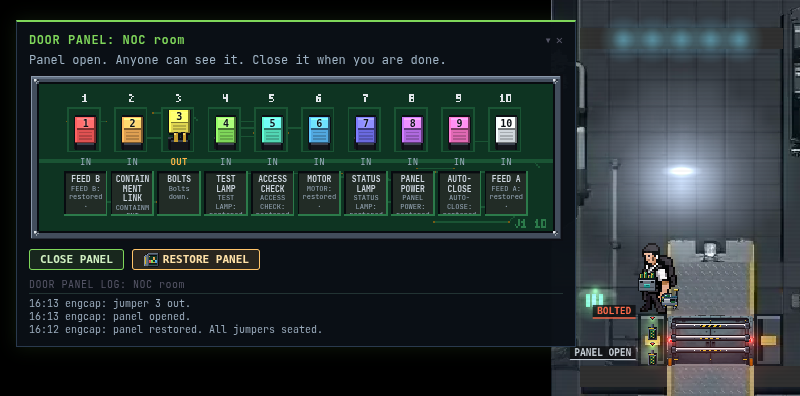Click the IN status under jumper 10
The width and height of the screenshot is (800, 396).
(506, 162)
